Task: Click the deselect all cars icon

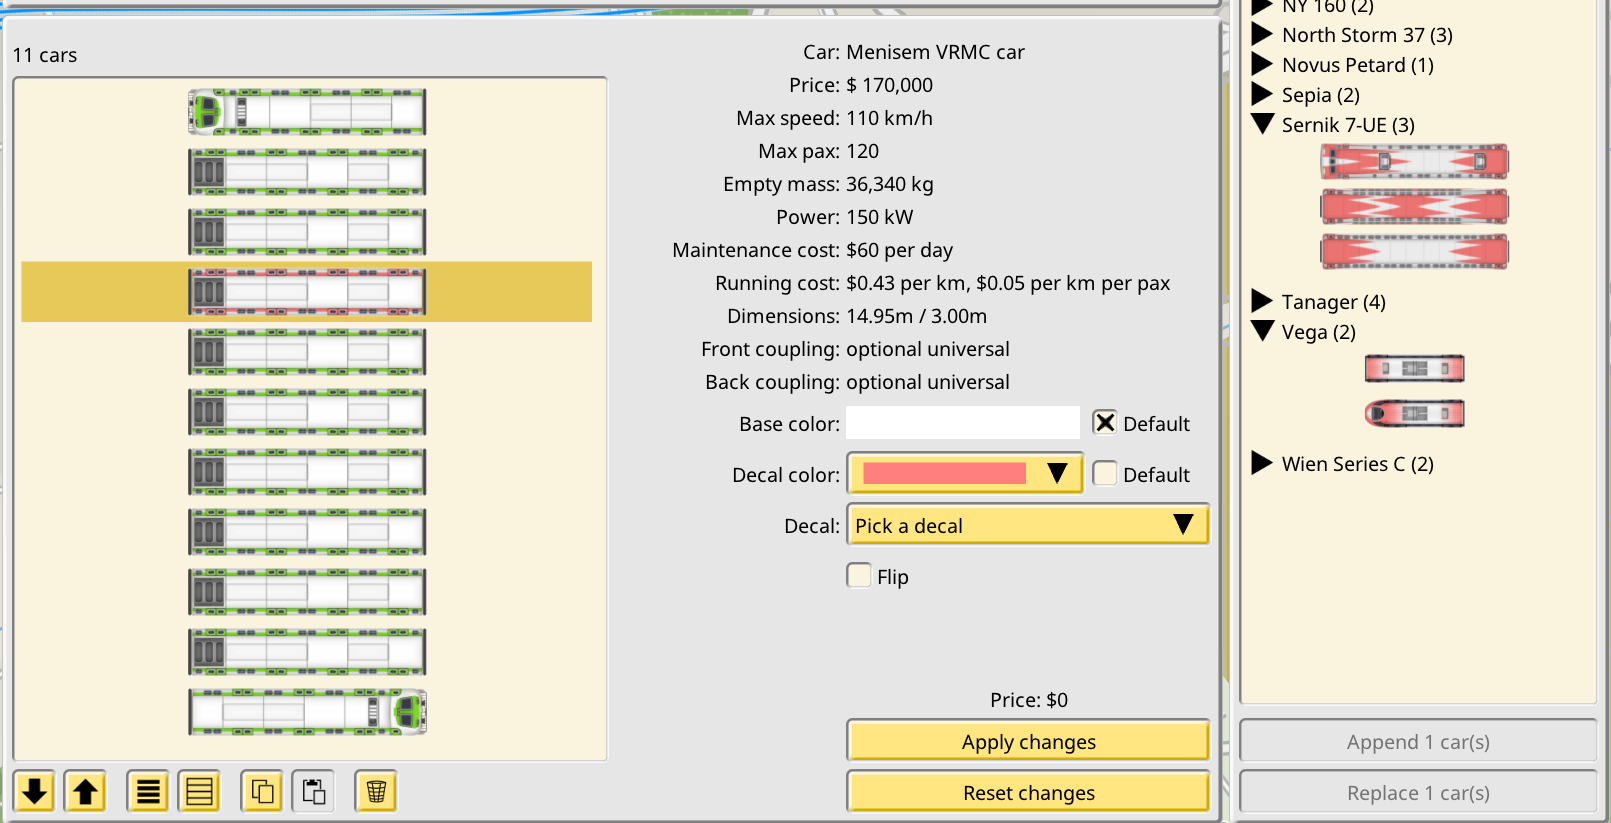Action: click(x=200, y=792)
